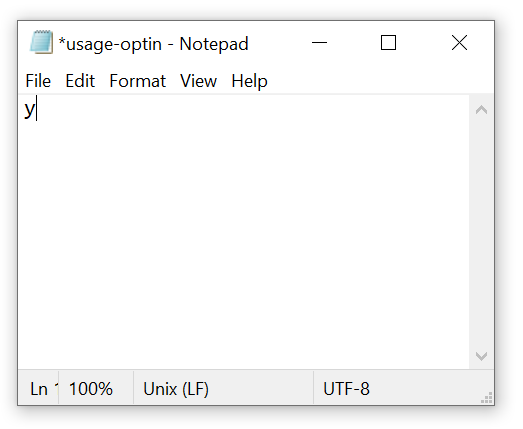Click the Ln line position indicator

39,389
